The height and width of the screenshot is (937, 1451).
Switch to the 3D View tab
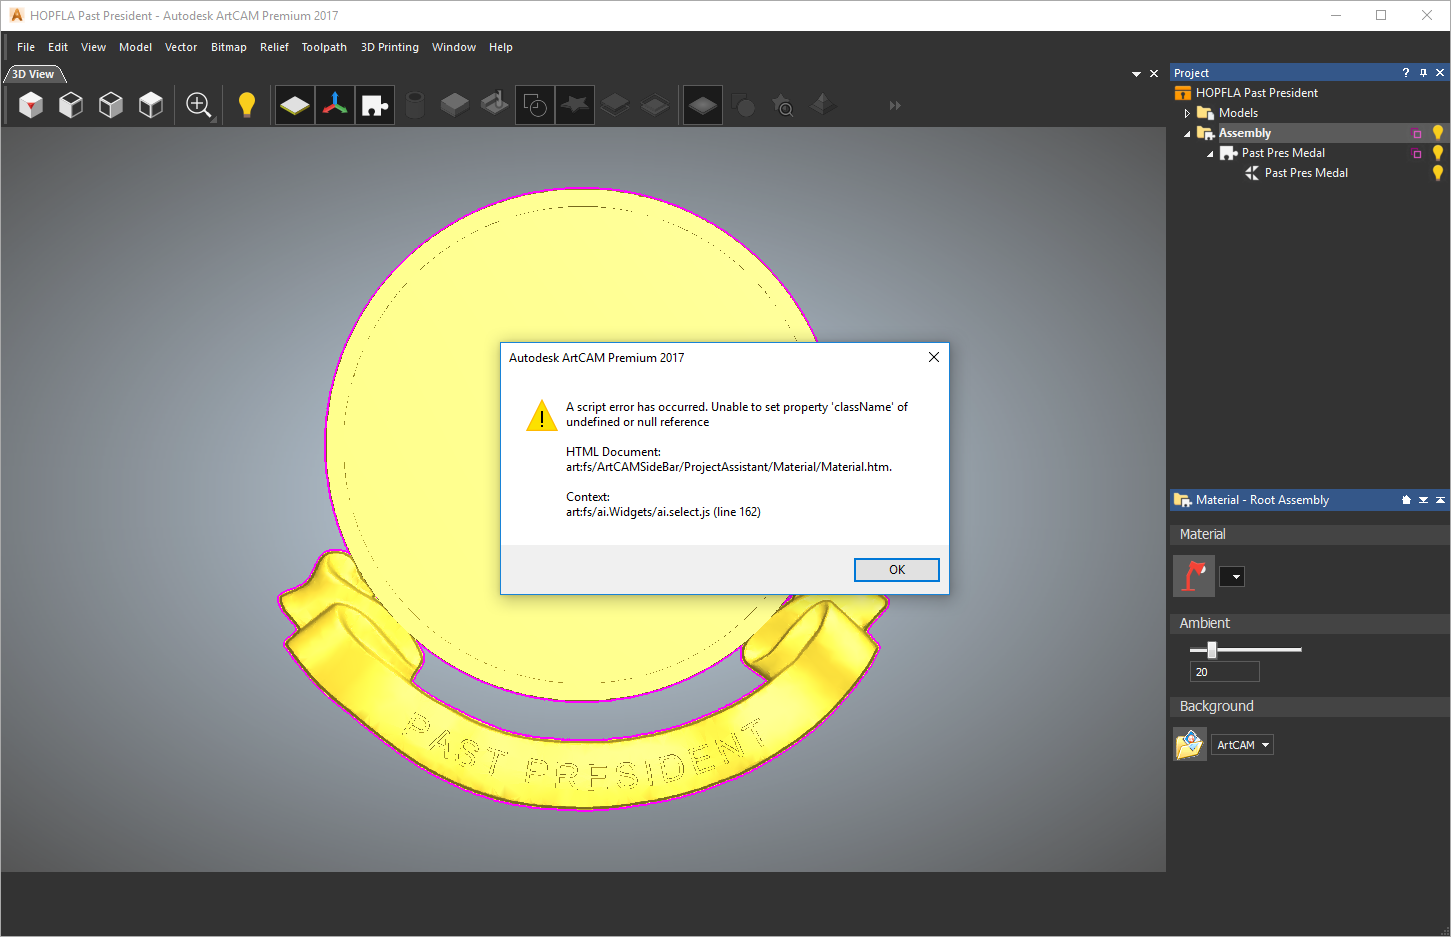(31, 73)
